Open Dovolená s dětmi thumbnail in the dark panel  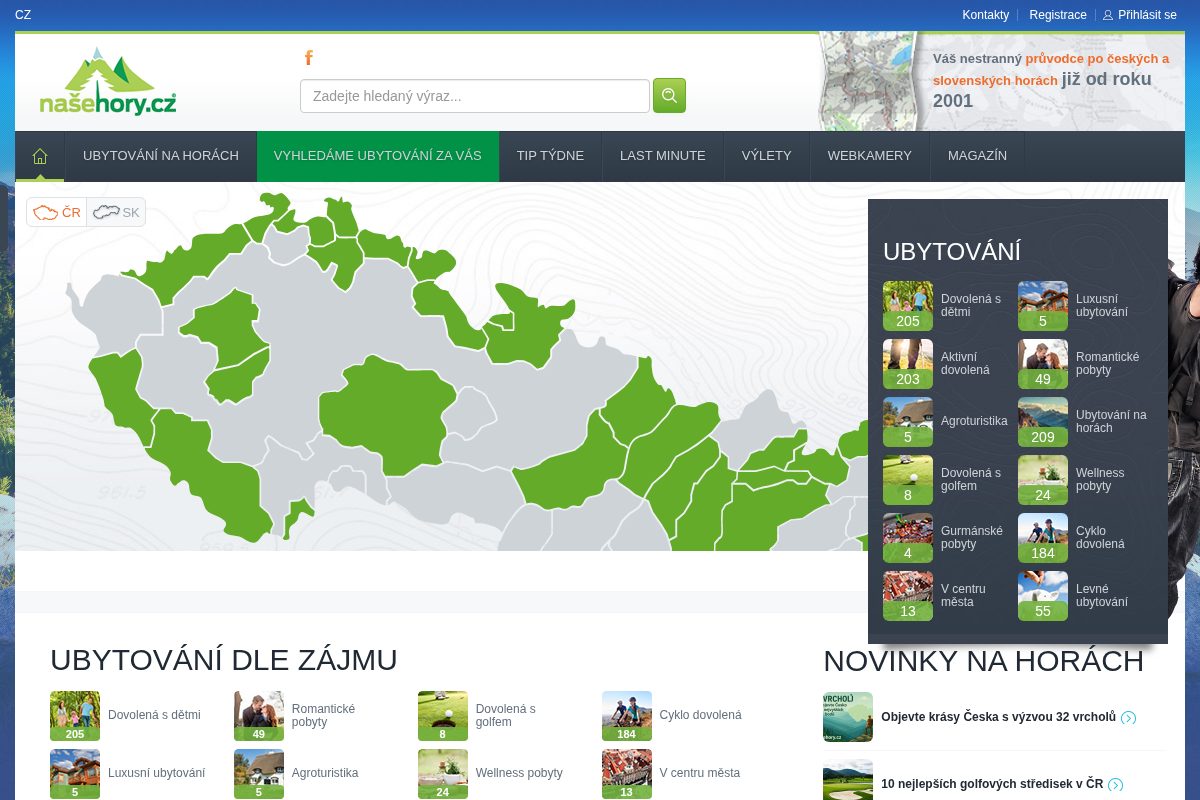[x=908, y=306]
